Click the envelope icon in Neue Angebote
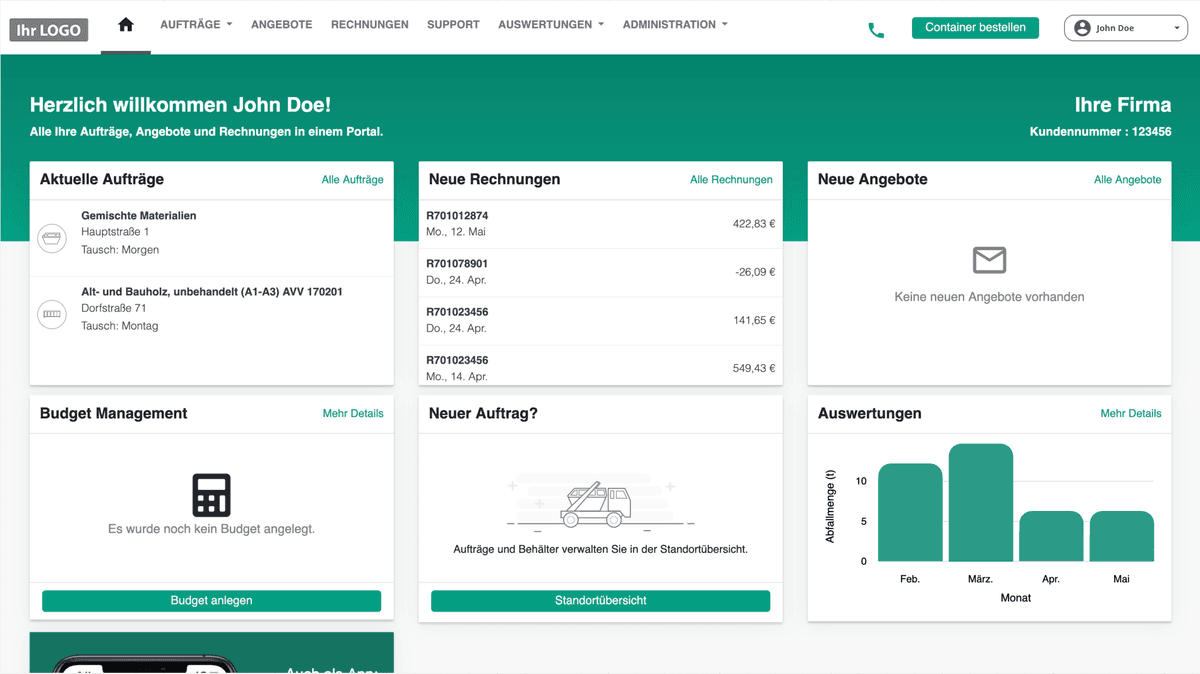 tap(989, 261)
